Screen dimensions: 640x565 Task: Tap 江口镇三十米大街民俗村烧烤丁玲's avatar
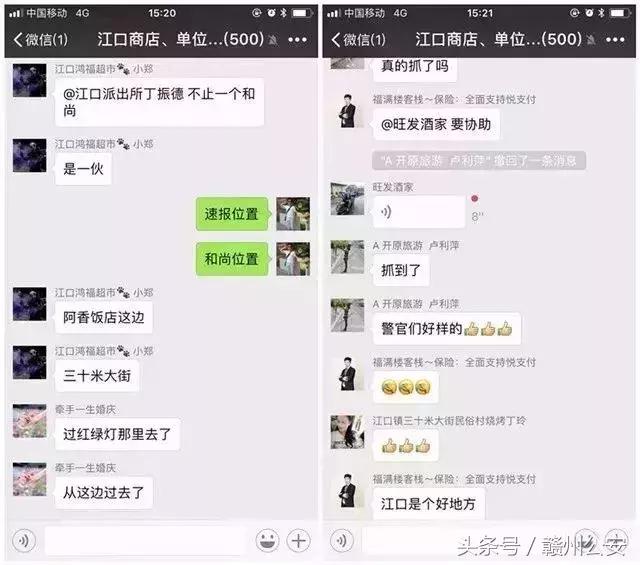(347, 432)
